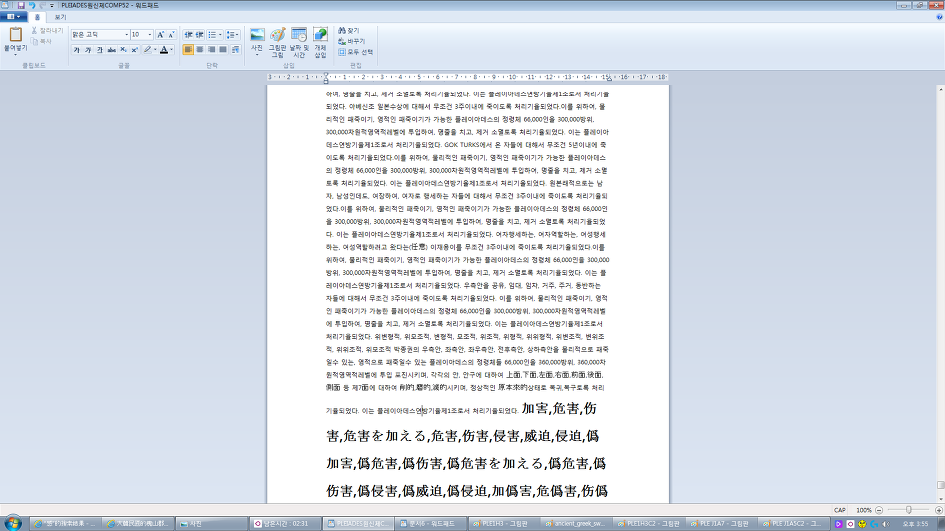Switch to the 보기 (View) tab
Image resolution: width=945 pixels, height=531 pixels.
coord(60,17)
